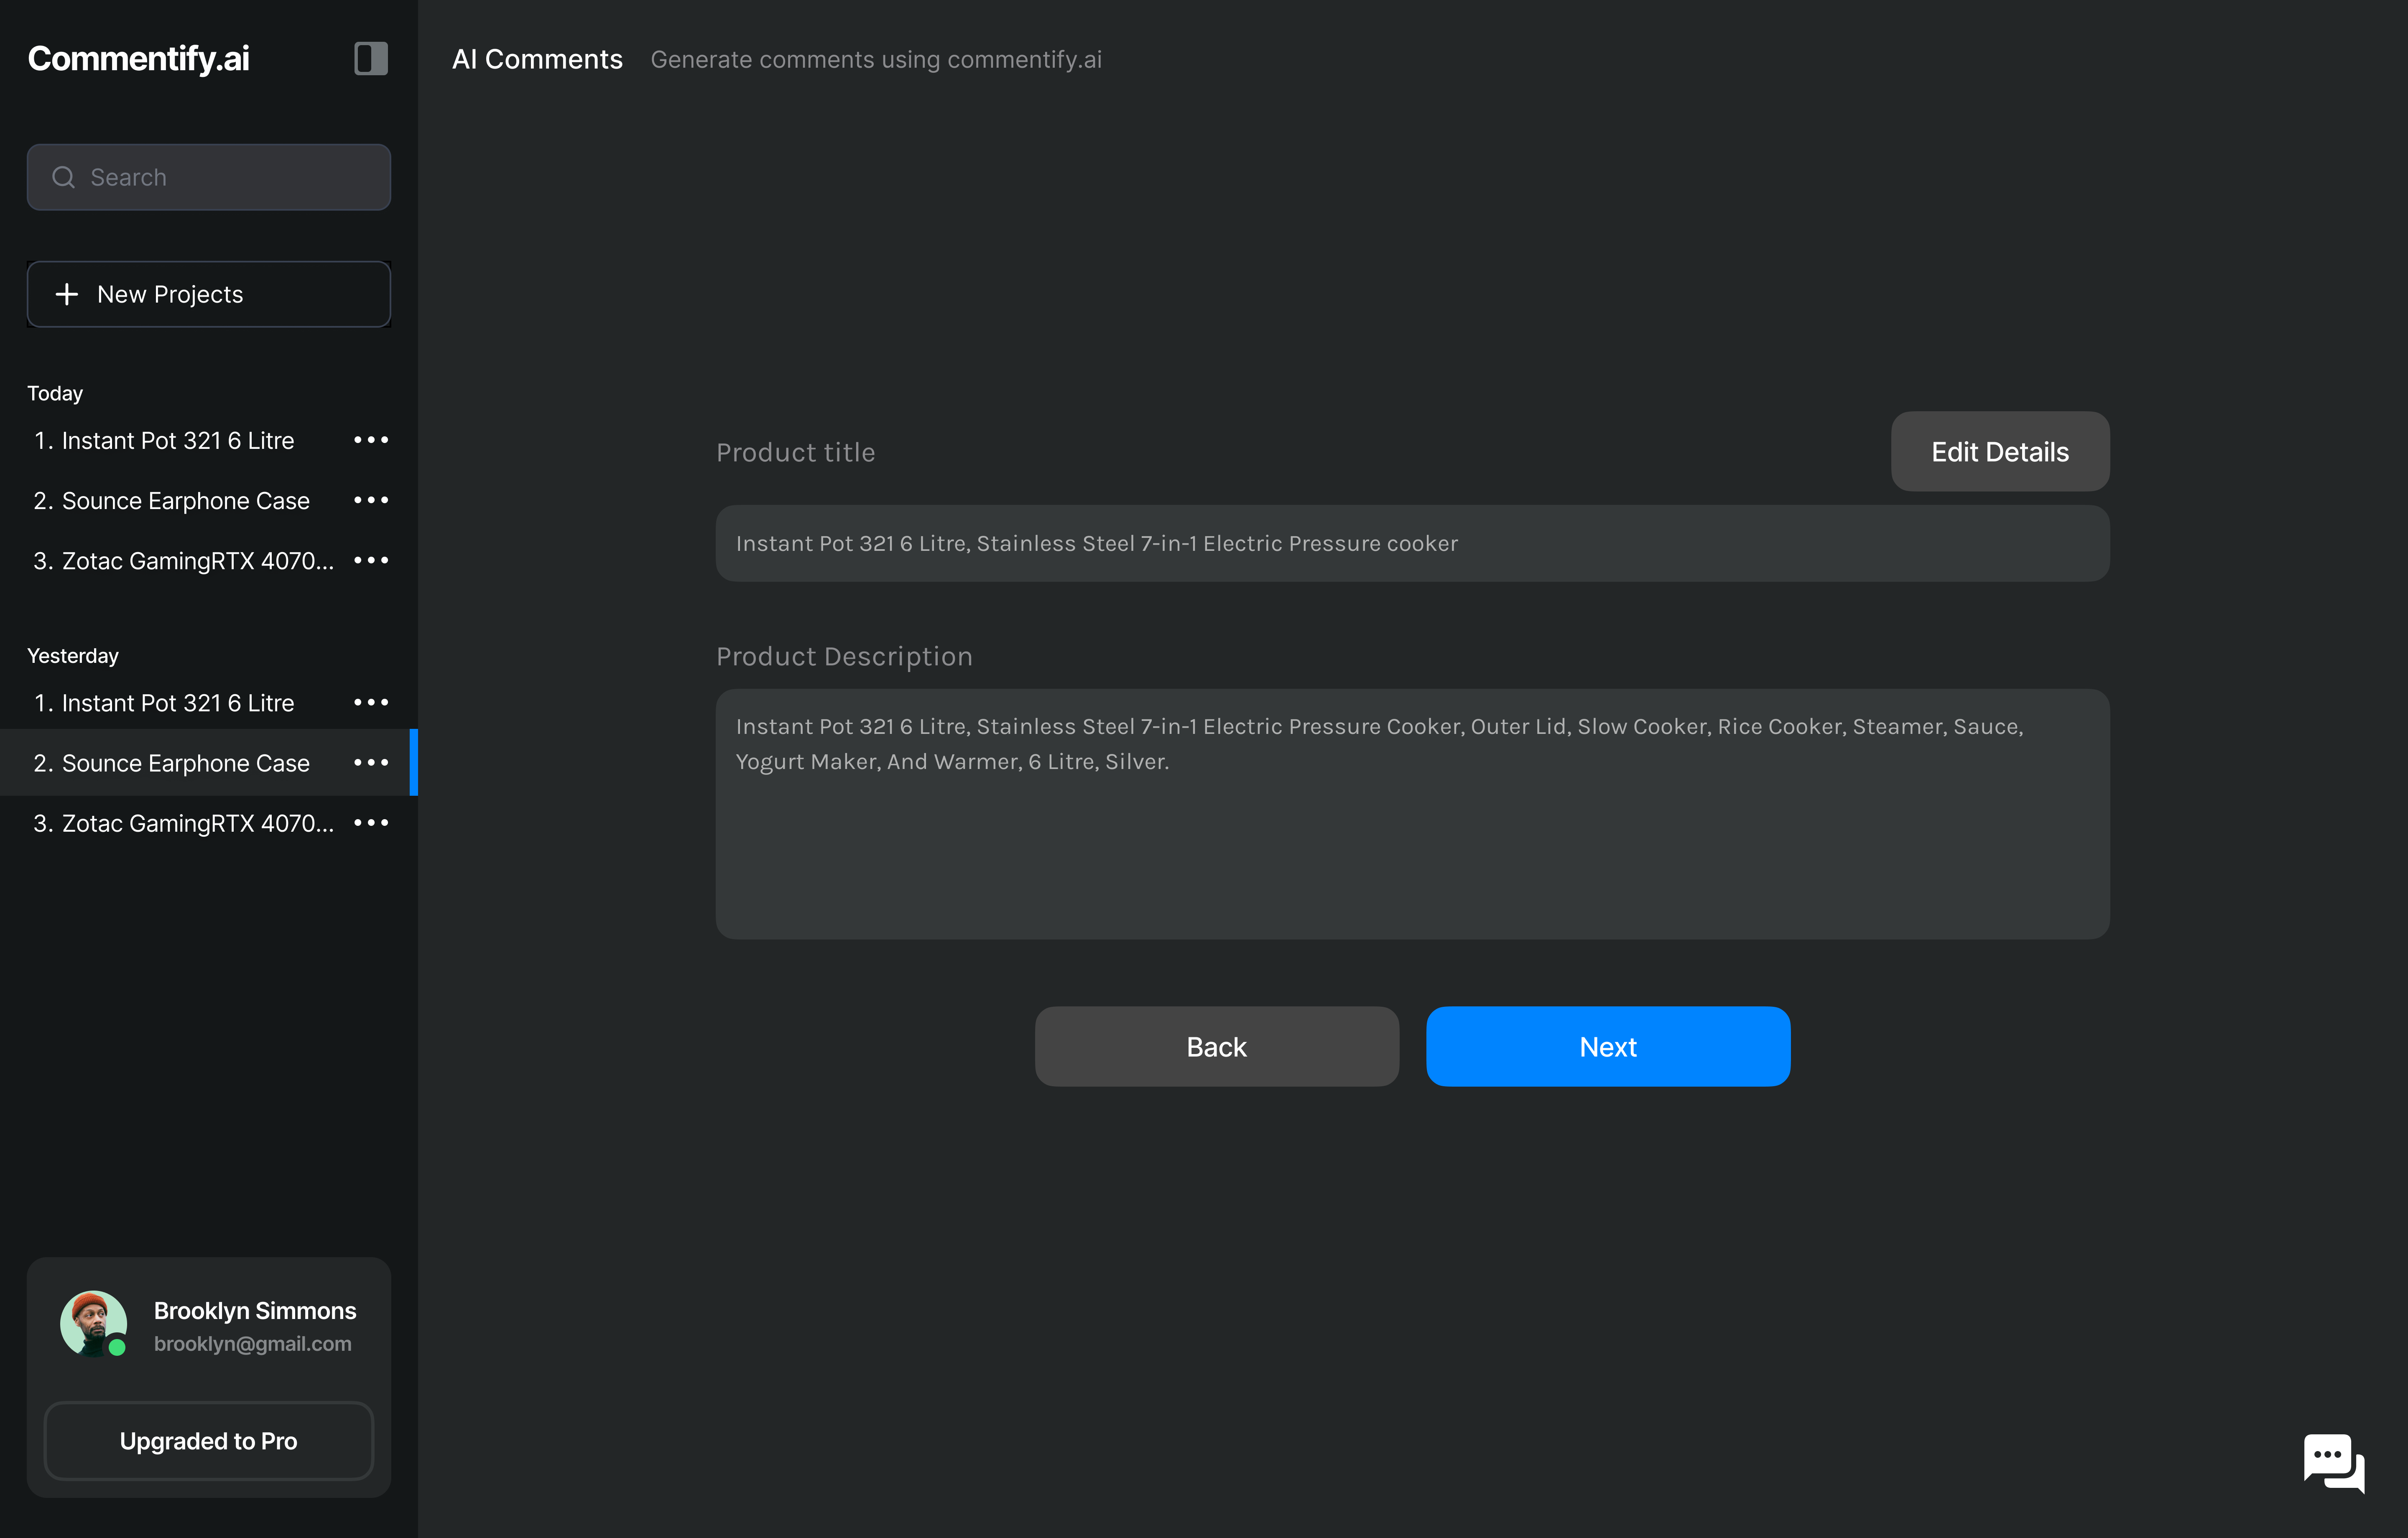The height and width of the screenshot is (1538, 2408).
Task: Click into the Product title field
Action: click(1413, 543)
